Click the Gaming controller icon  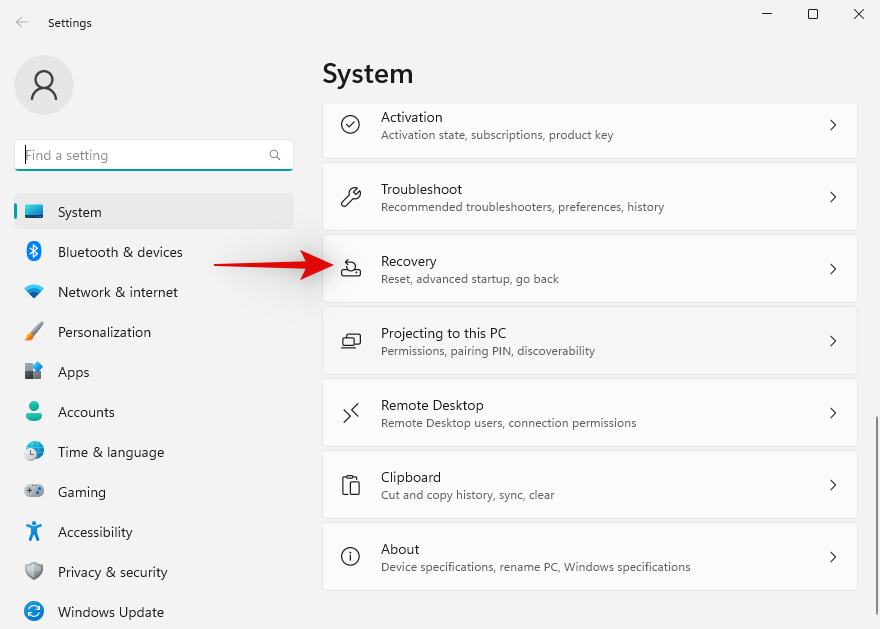pos(34,492)
